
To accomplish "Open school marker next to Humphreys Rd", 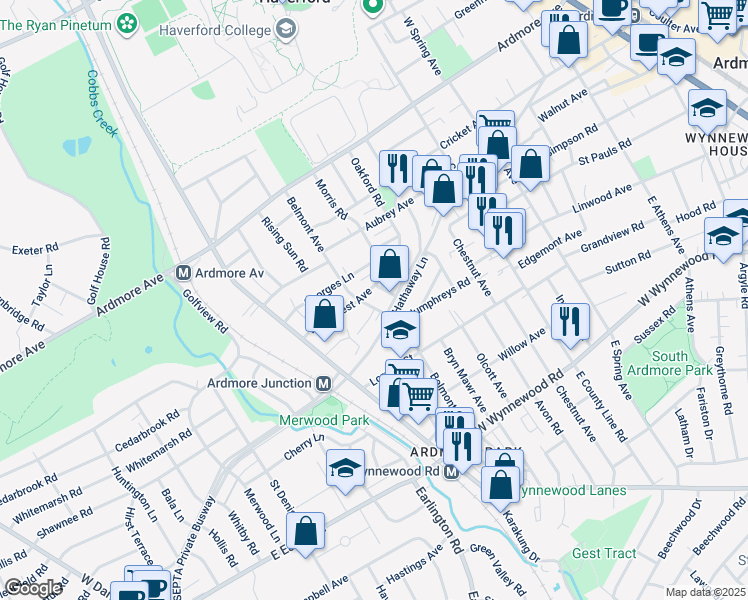I will [400, 331].
